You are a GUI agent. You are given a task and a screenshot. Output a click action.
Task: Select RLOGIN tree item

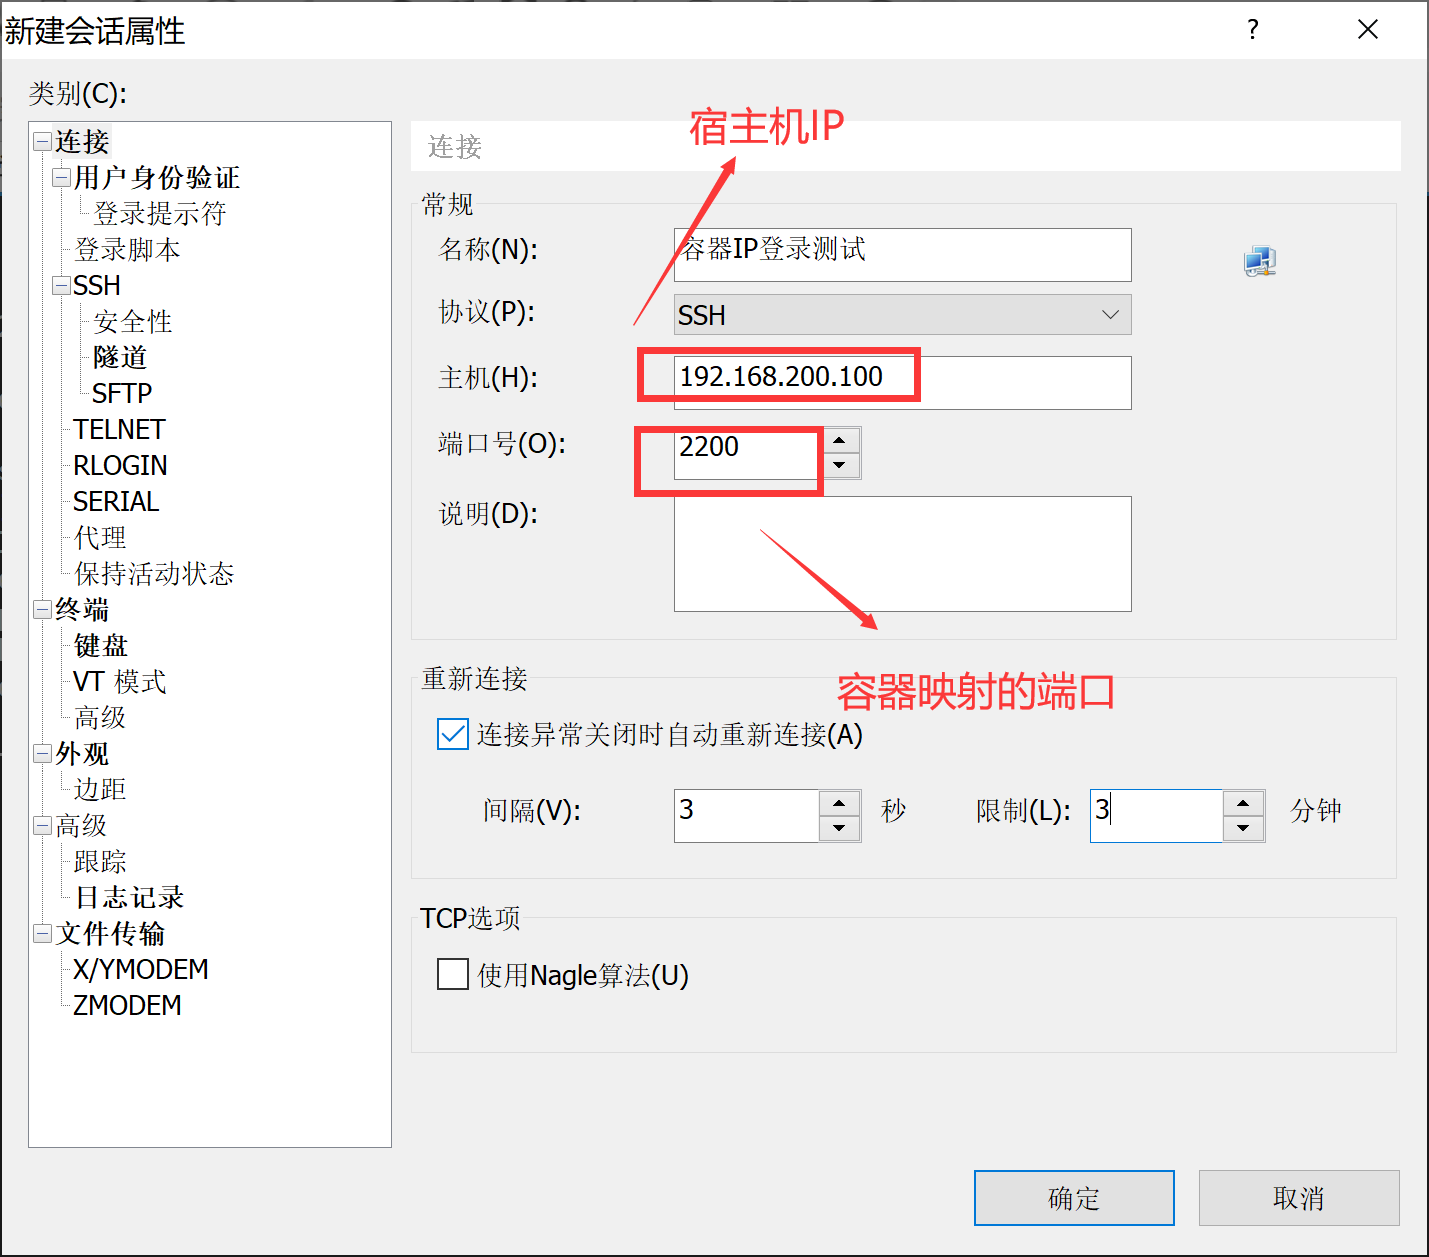tap(120, 466)
